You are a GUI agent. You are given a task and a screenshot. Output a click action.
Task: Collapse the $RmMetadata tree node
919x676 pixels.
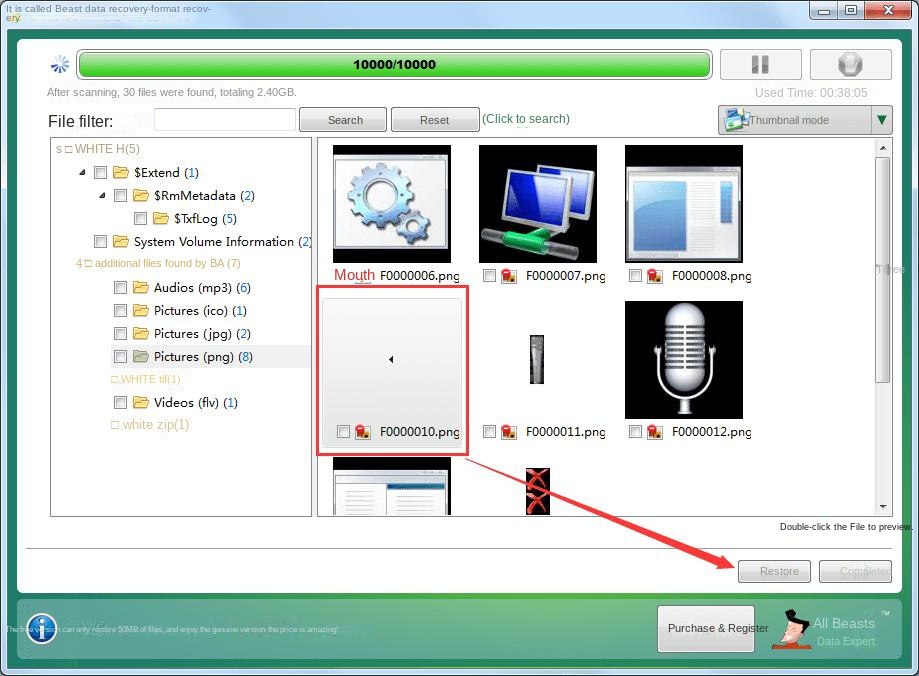click(101, 195)
